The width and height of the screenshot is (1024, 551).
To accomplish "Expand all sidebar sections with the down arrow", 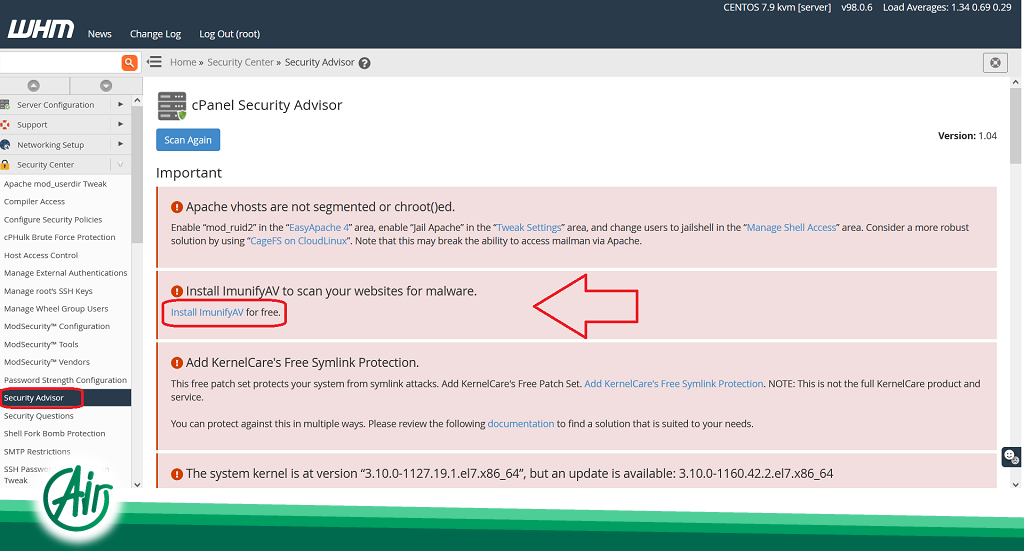I will tap(106, 86).
